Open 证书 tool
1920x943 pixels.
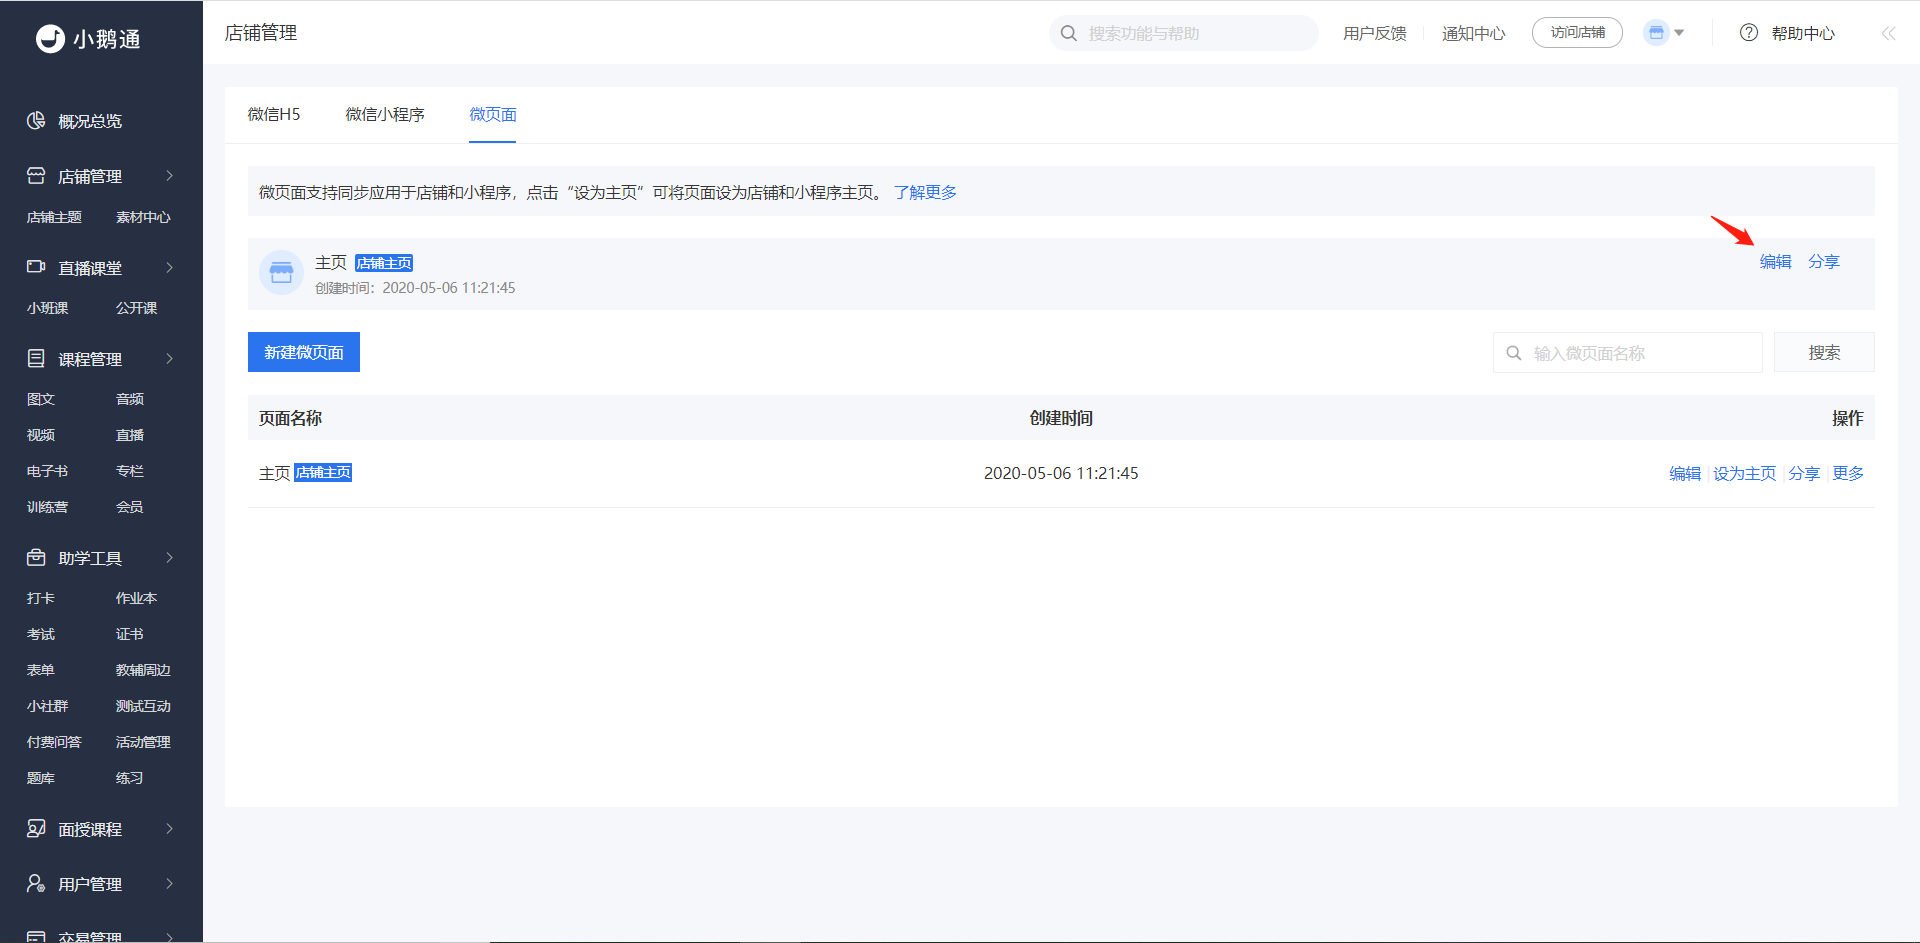129,634
